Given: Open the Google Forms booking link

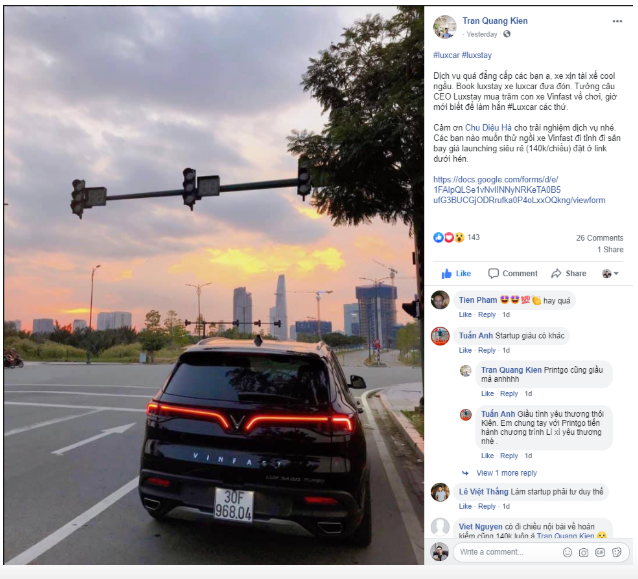Looking at the screenshot, I should coord(519,190).
